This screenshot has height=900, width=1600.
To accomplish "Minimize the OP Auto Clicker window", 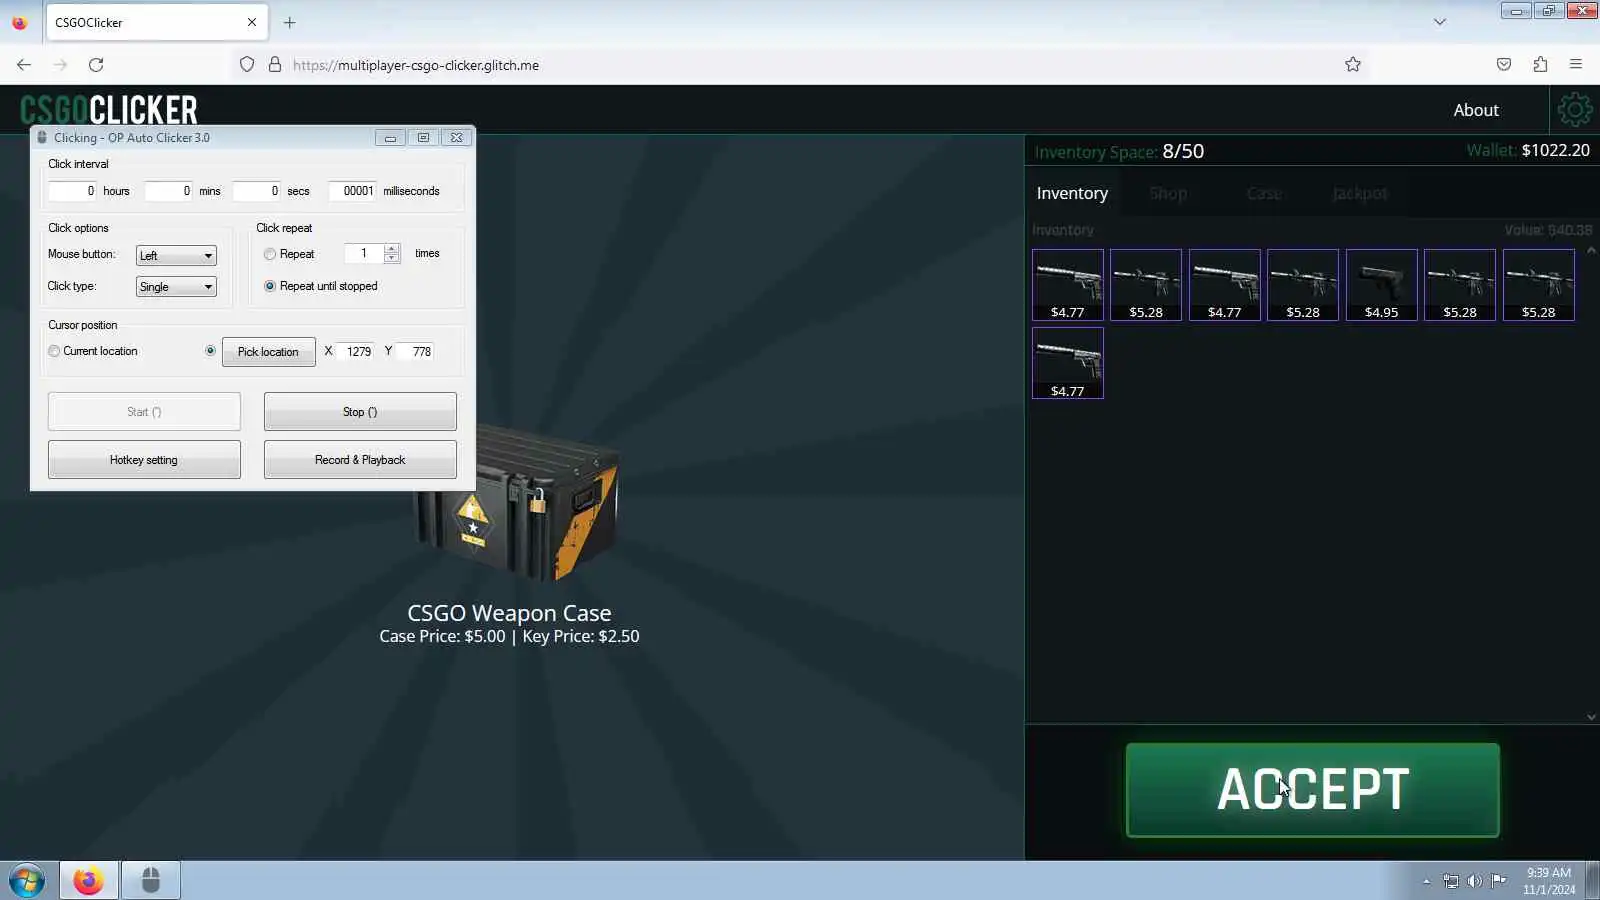I will [390, 138].
